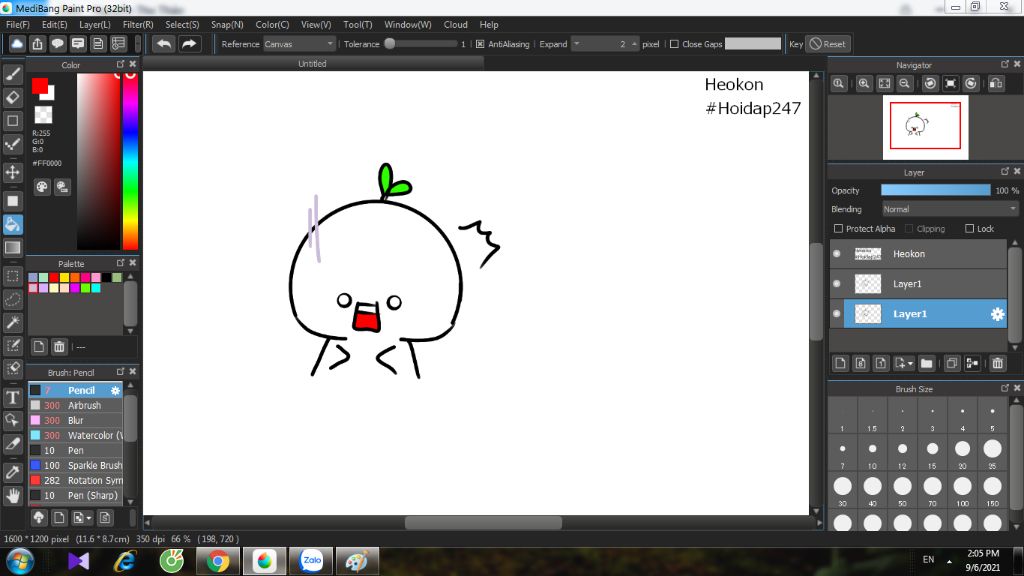Click the canvas horizontal scrollbar

click(x=483, y=522)
